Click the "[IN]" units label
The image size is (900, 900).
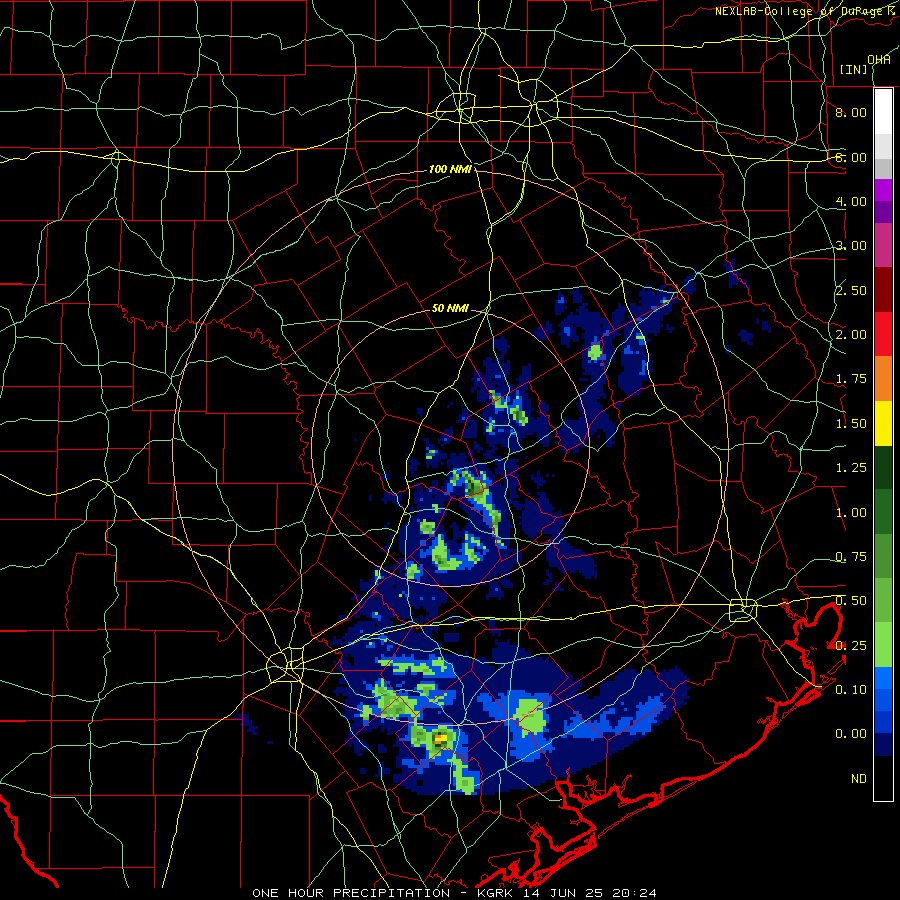tap(854, 69)
